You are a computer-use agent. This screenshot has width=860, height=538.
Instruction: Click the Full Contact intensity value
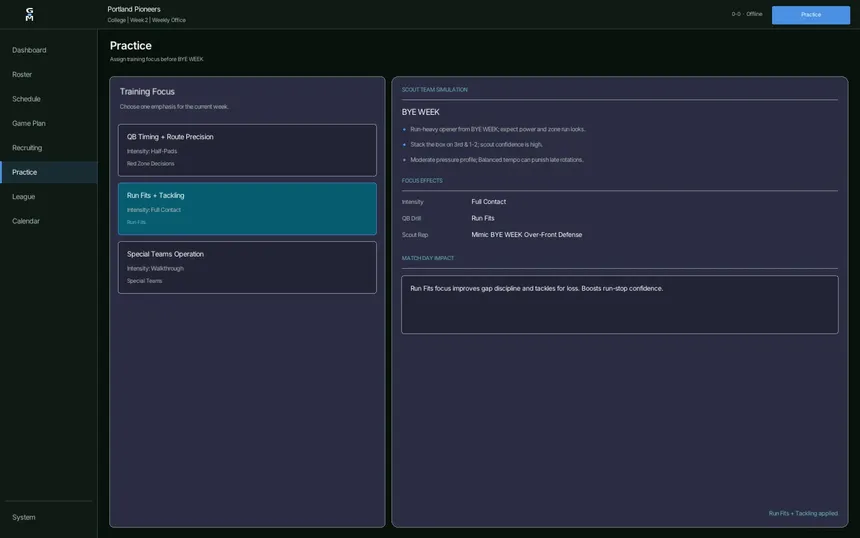tap(489, 202)
